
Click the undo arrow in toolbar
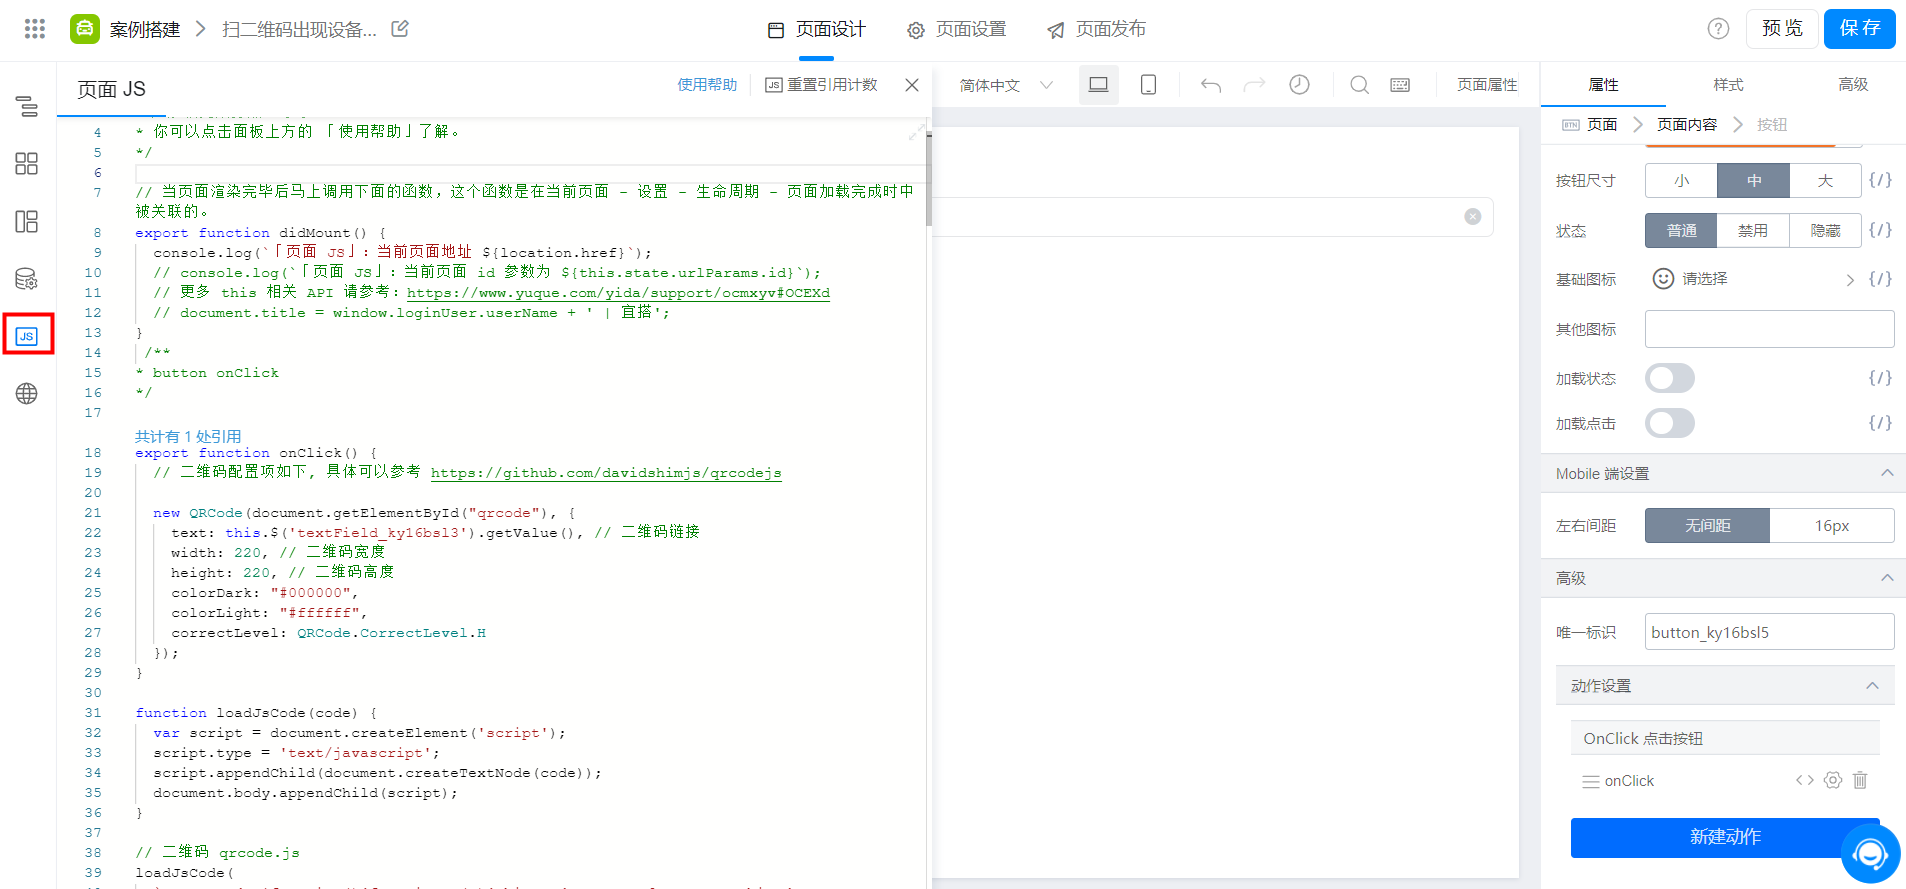click(x=1211, y=85)
